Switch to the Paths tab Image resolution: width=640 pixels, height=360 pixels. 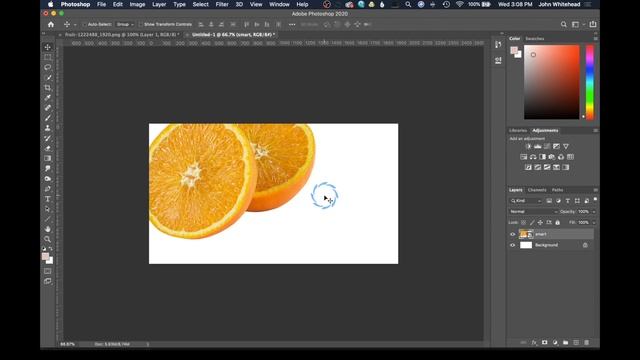tap(557, 190)
